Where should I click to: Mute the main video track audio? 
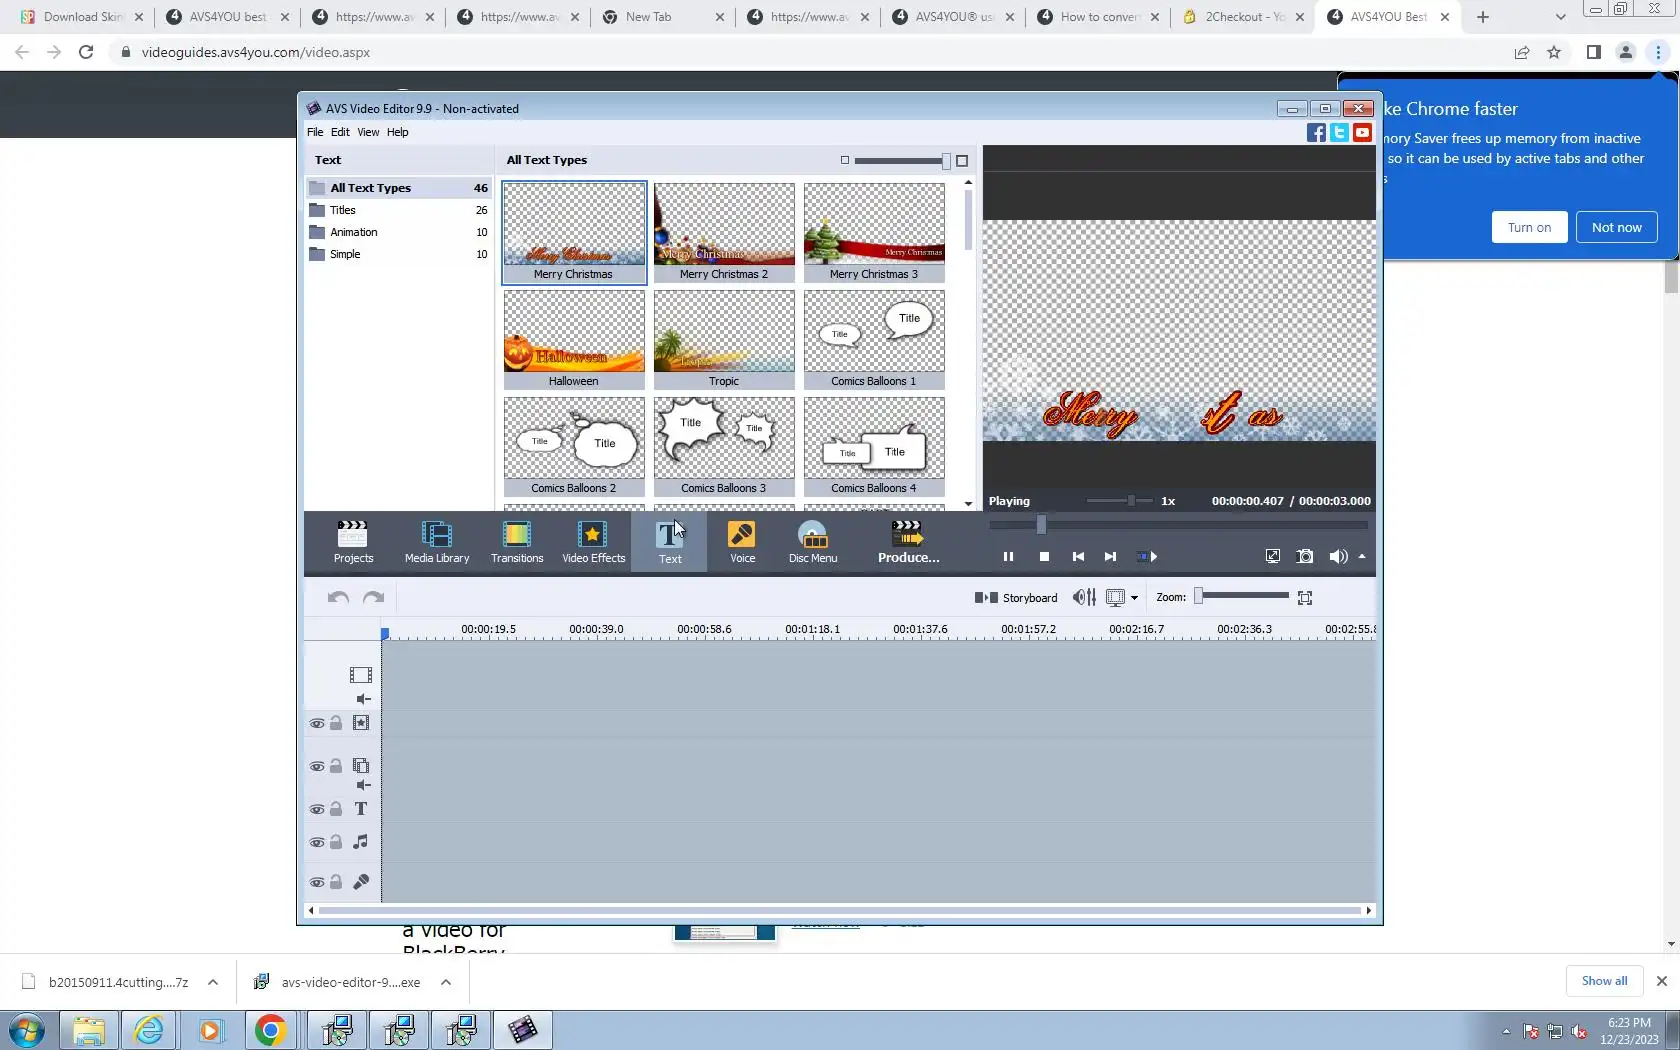[363, 700]
